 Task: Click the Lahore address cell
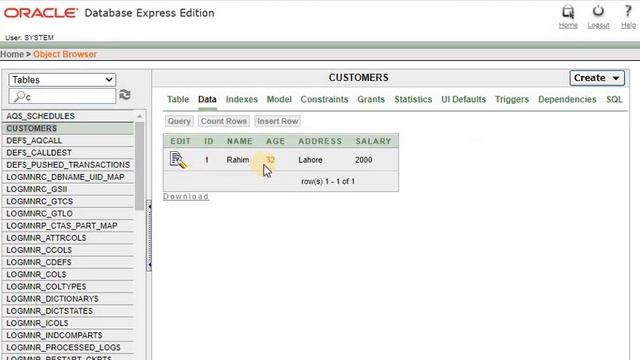coord(310,160)
